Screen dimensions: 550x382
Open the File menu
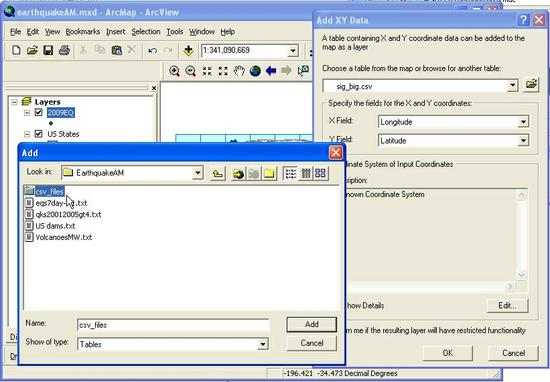click(x=15, y=32)
